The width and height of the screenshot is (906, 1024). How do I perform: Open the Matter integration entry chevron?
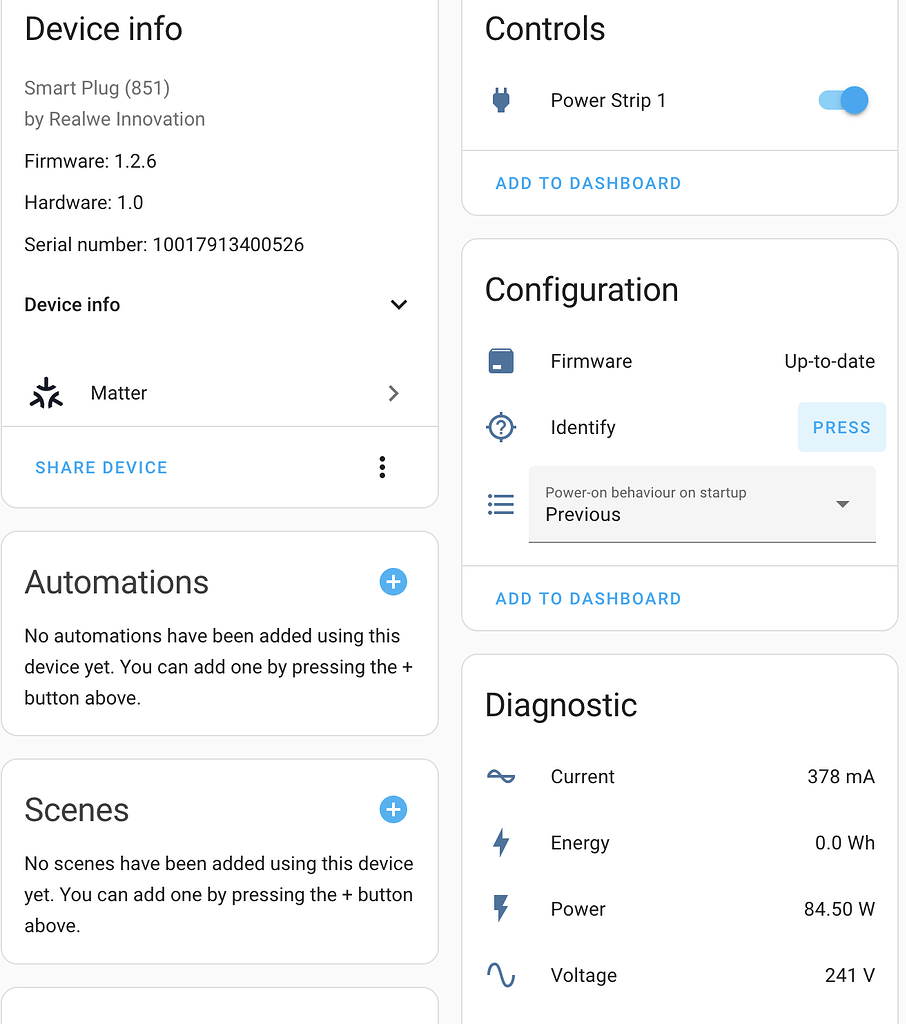[393, 393]
